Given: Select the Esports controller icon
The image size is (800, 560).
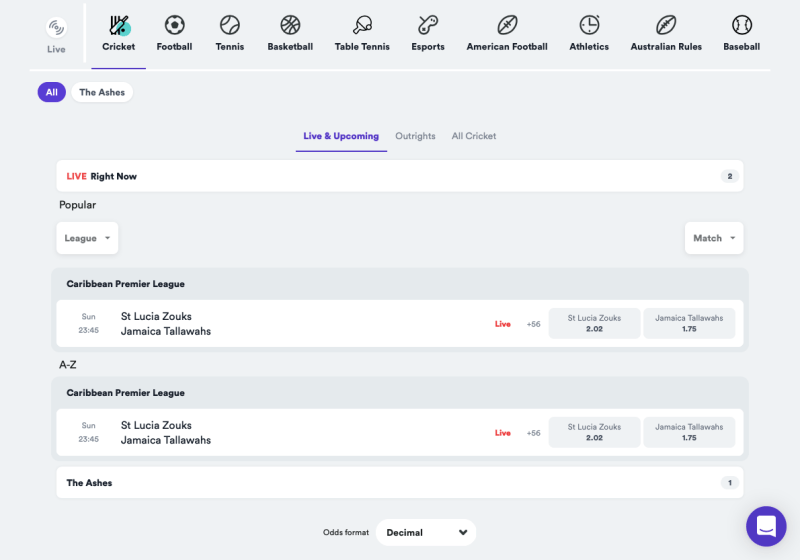Looking at the screenshot, I should [428, 26].
